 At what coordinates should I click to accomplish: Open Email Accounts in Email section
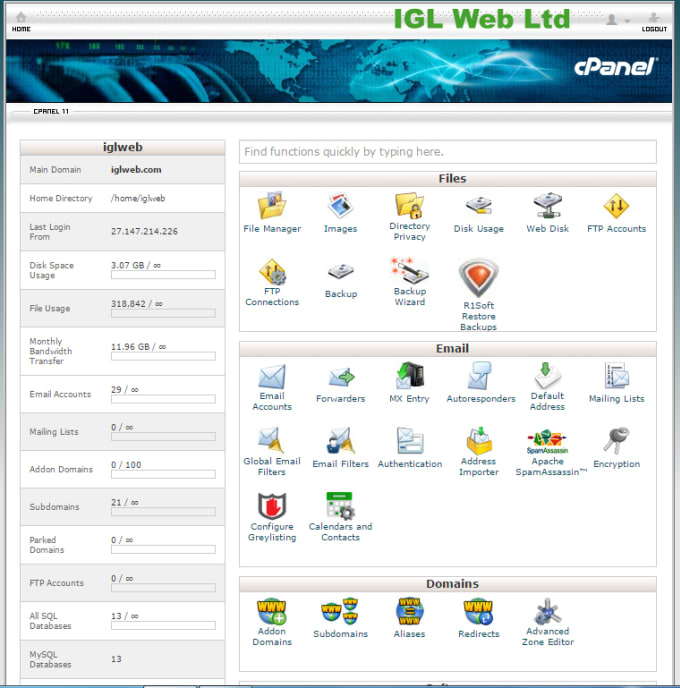(x=272, y=387)
